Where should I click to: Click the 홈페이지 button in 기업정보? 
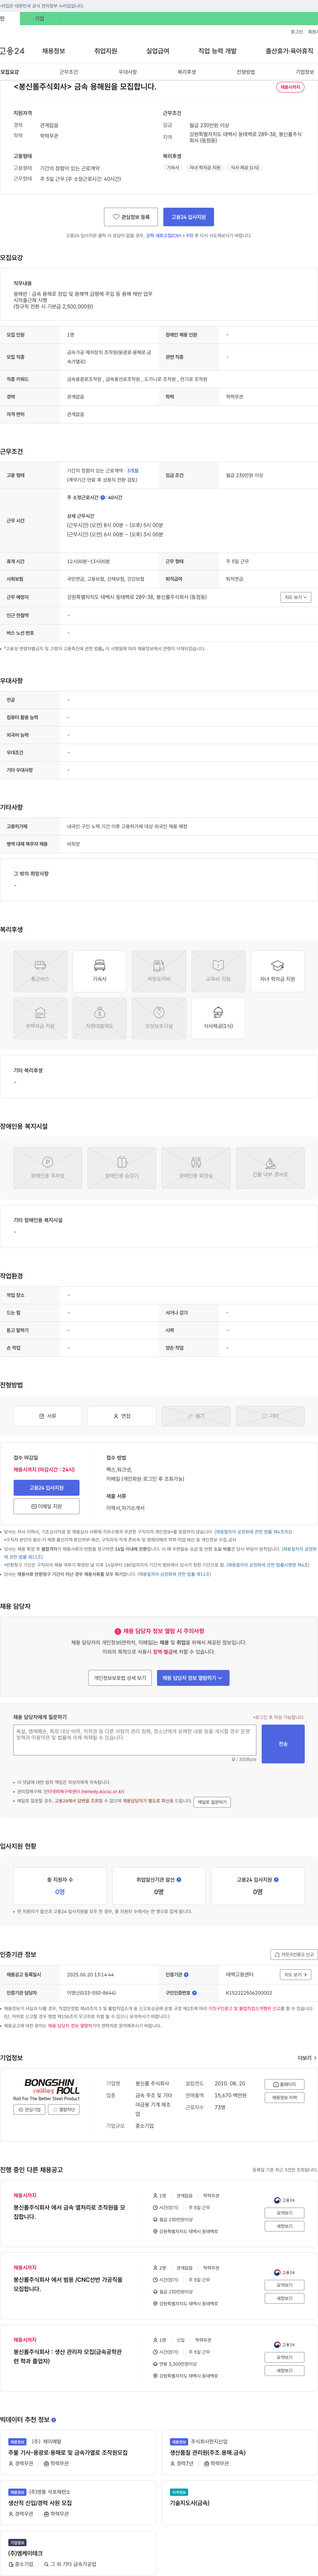(285, 2084)
